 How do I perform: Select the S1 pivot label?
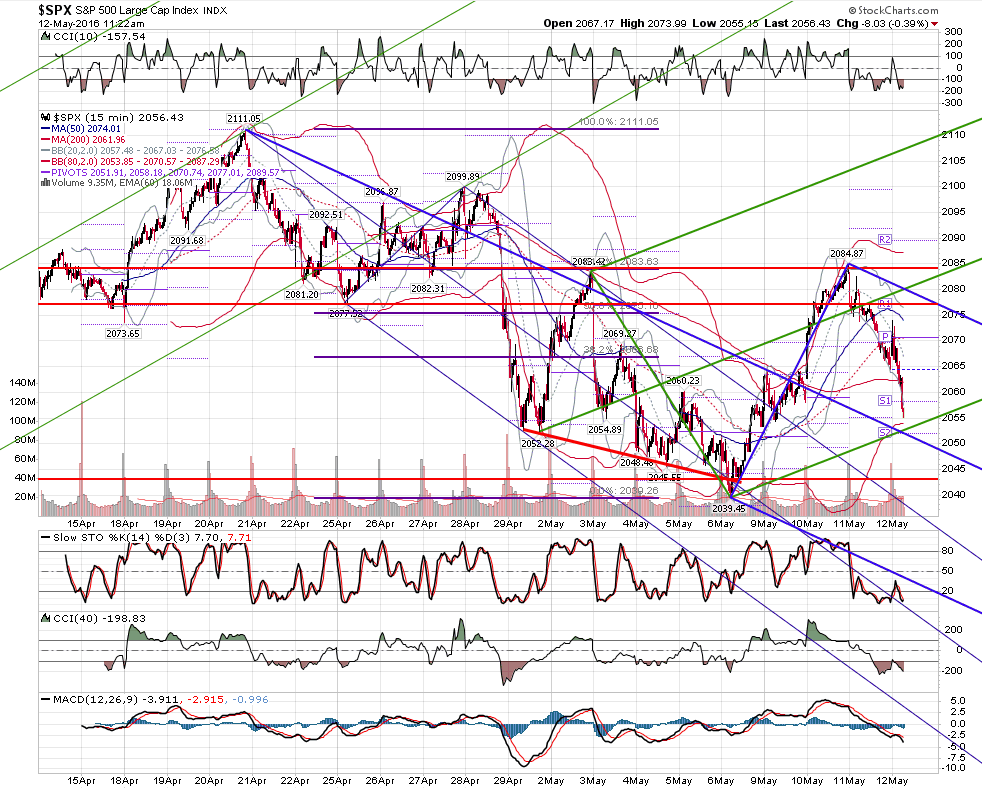[884, 400]
